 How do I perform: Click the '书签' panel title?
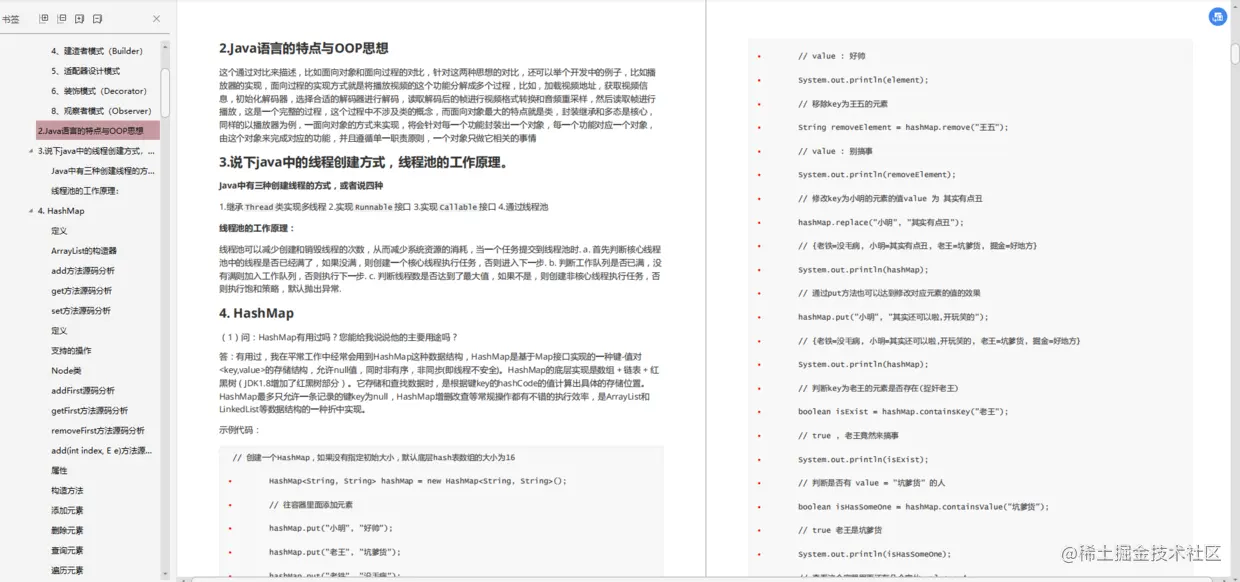click(x=10, y=18)
